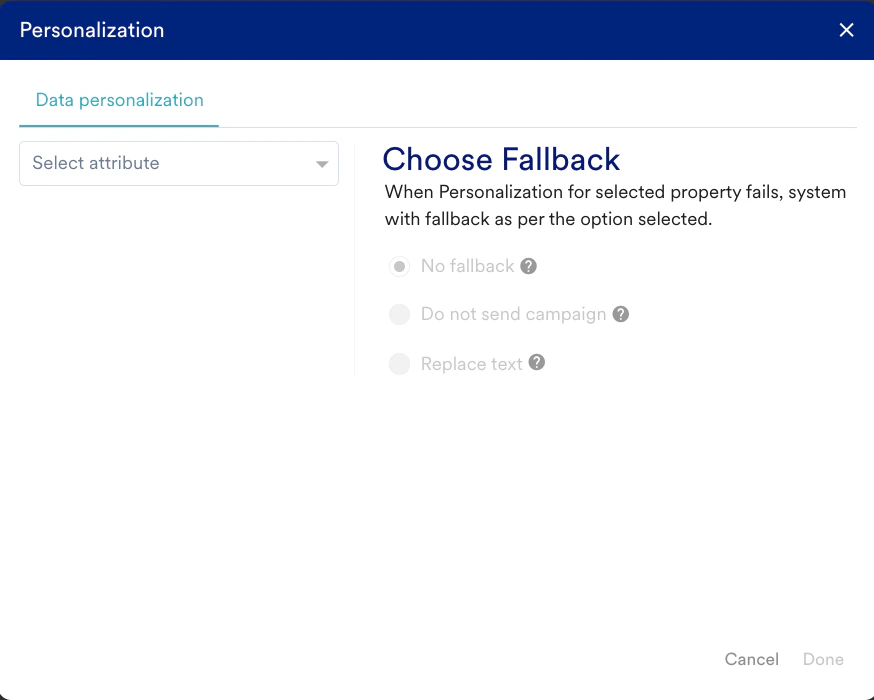Cancel the personalization dialog
This screenshot has height=700, width=874.
click(751, 659)
